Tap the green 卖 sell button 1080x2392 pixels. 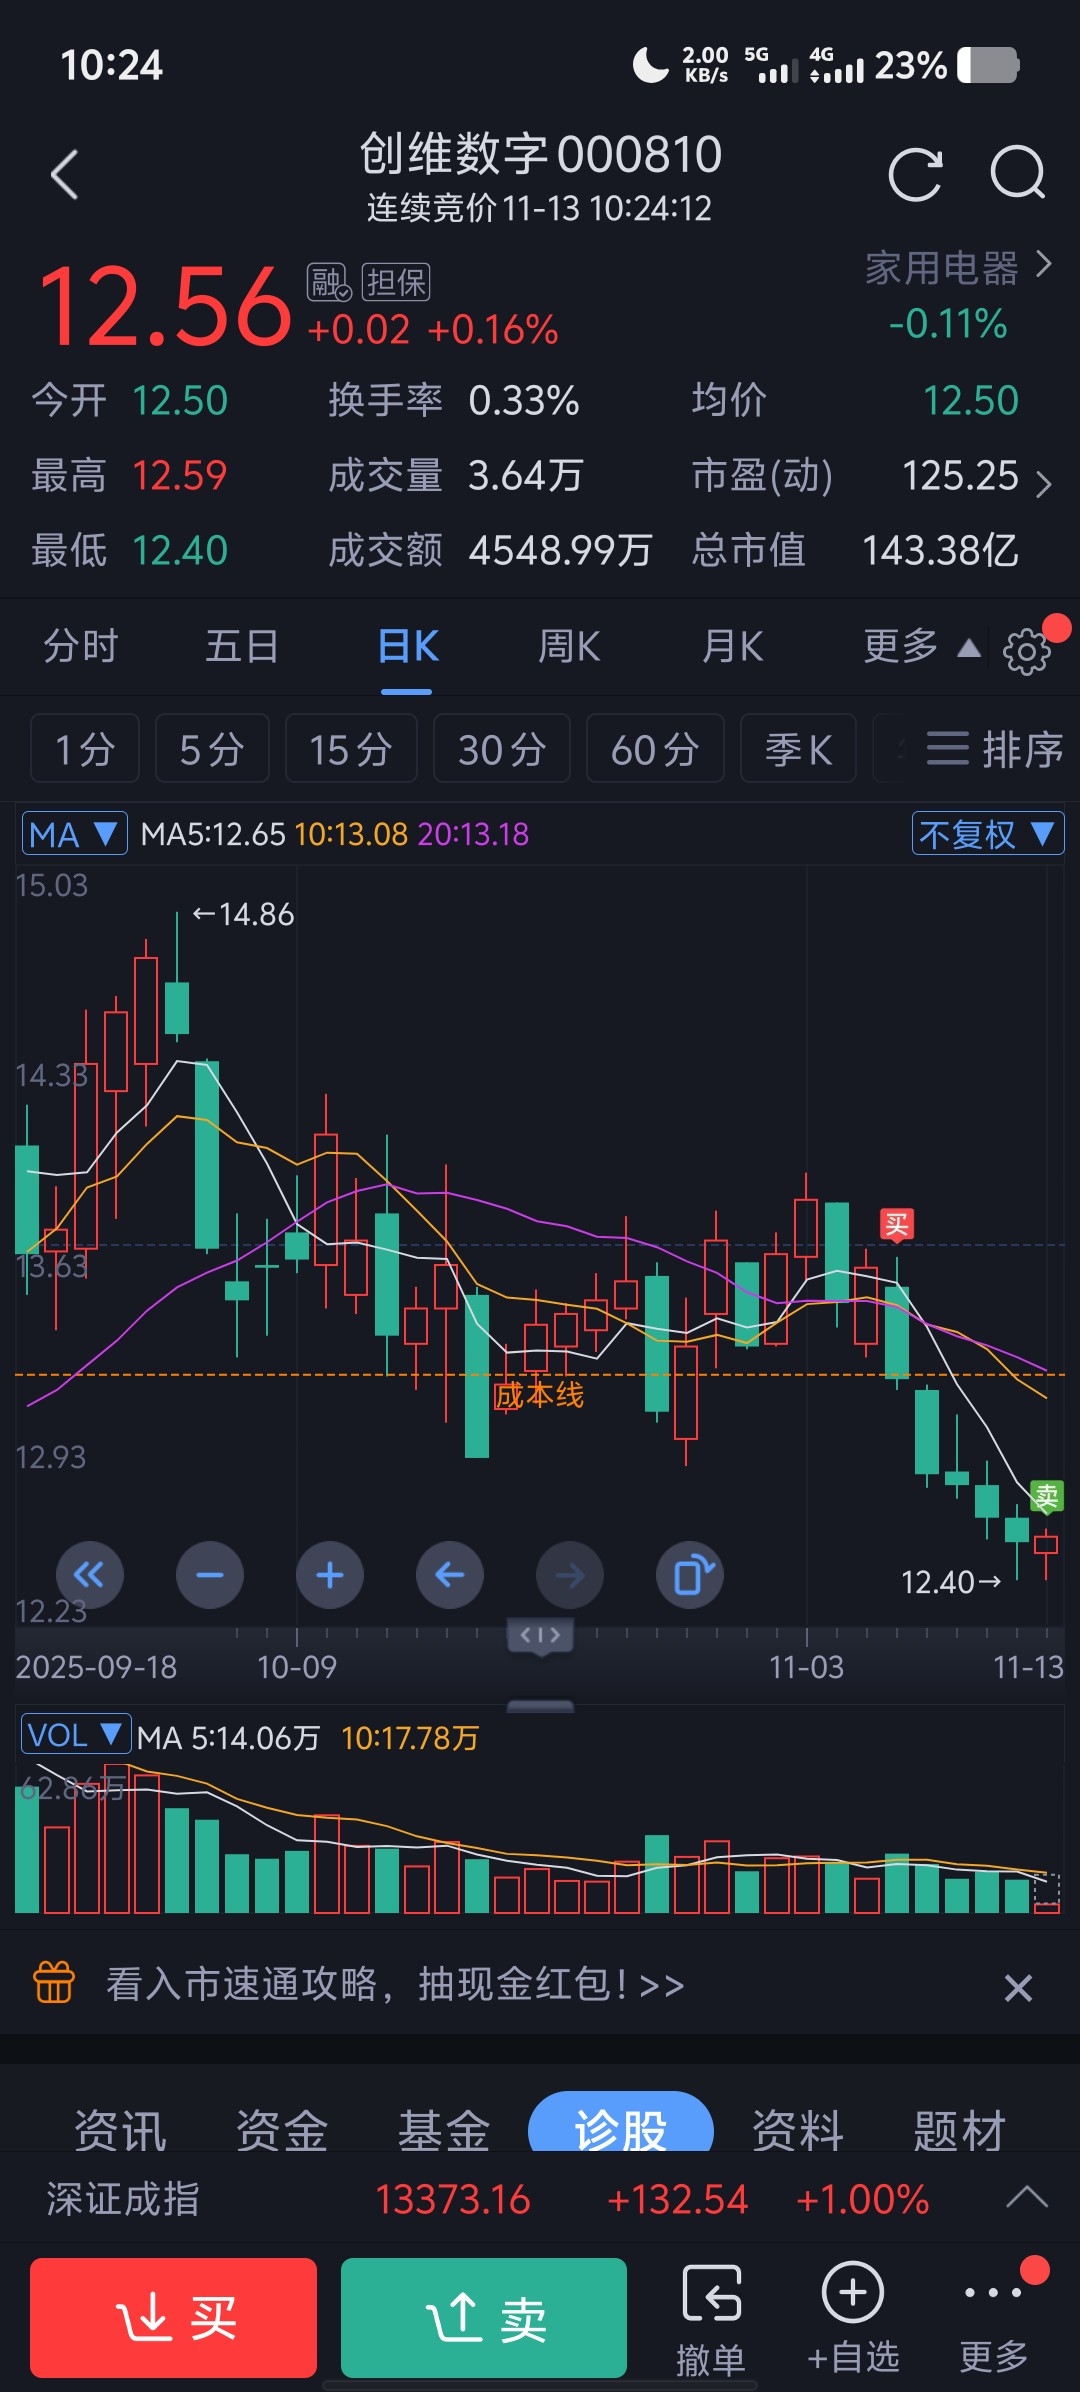coord(484,2318)
